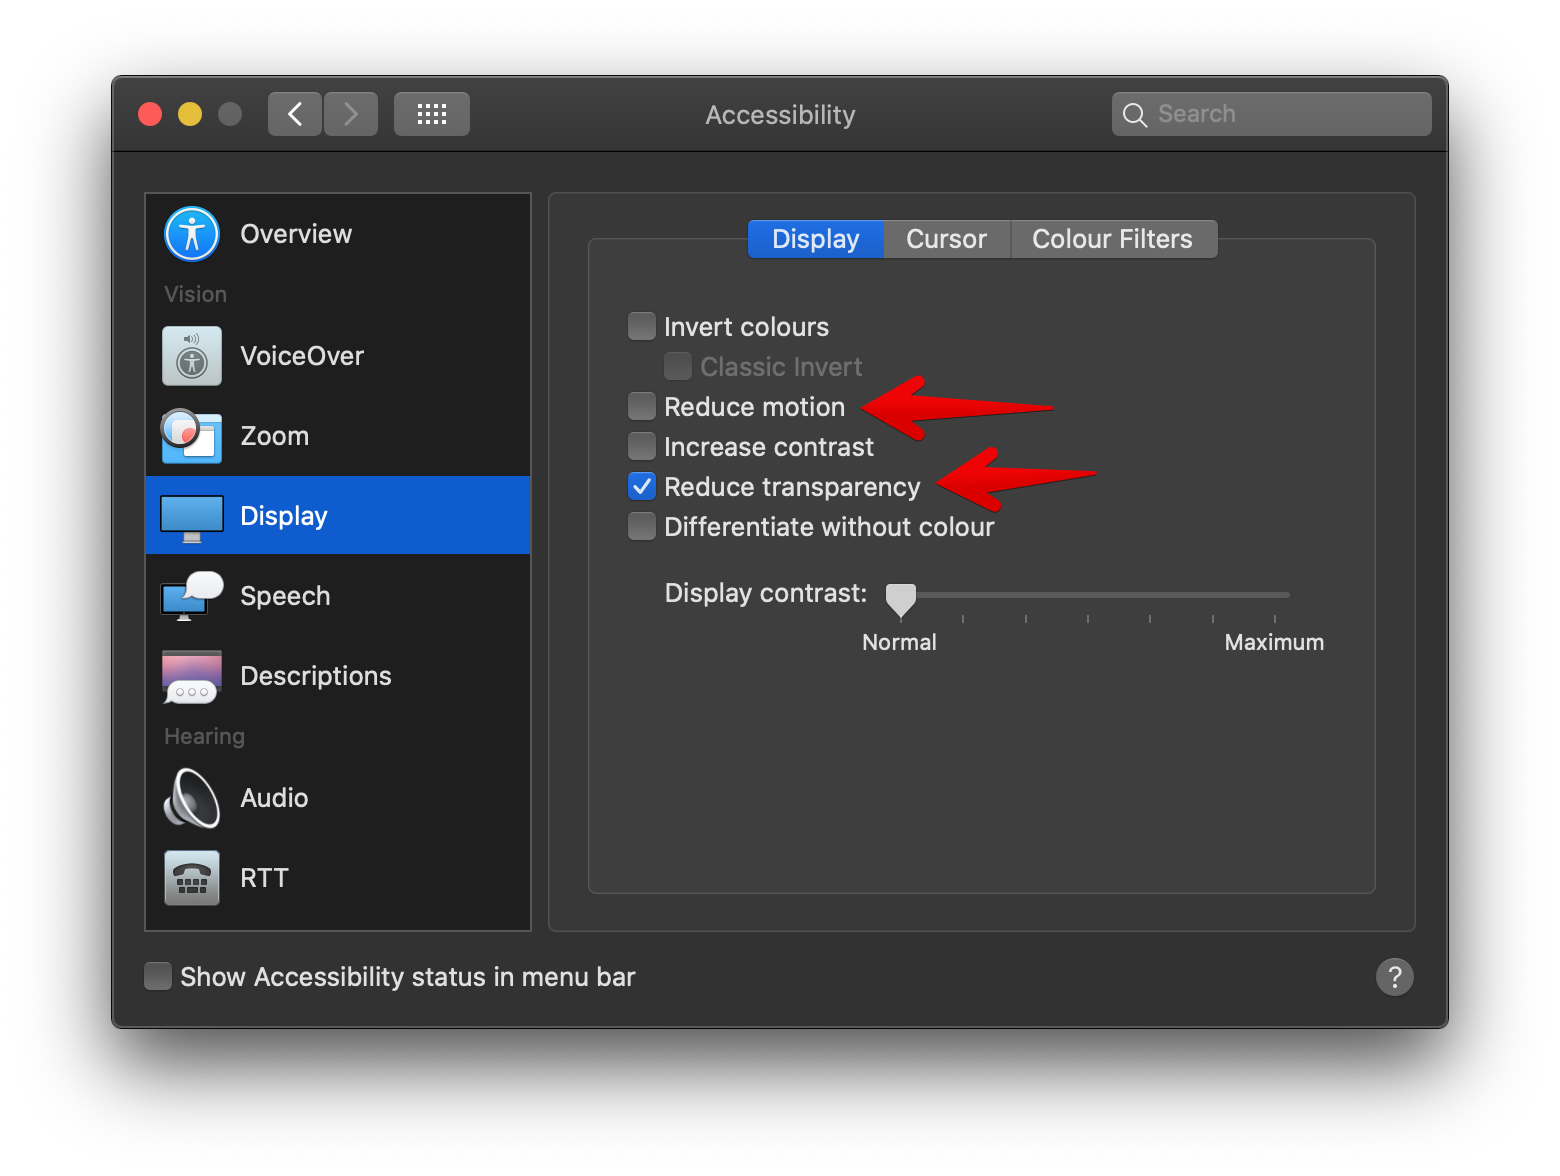Open the Zoom accessibility settings

[274, 435]
